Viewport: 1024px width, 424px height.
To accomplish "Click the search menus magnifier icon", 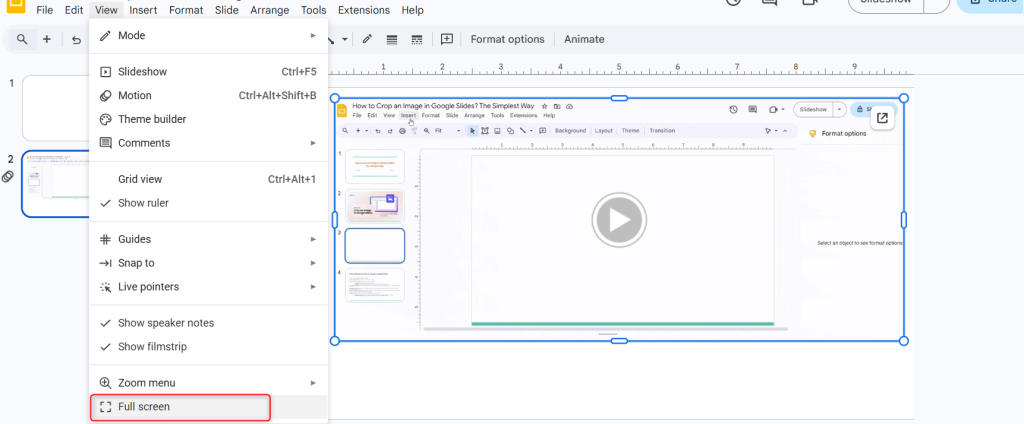I will tap(22, 39).
